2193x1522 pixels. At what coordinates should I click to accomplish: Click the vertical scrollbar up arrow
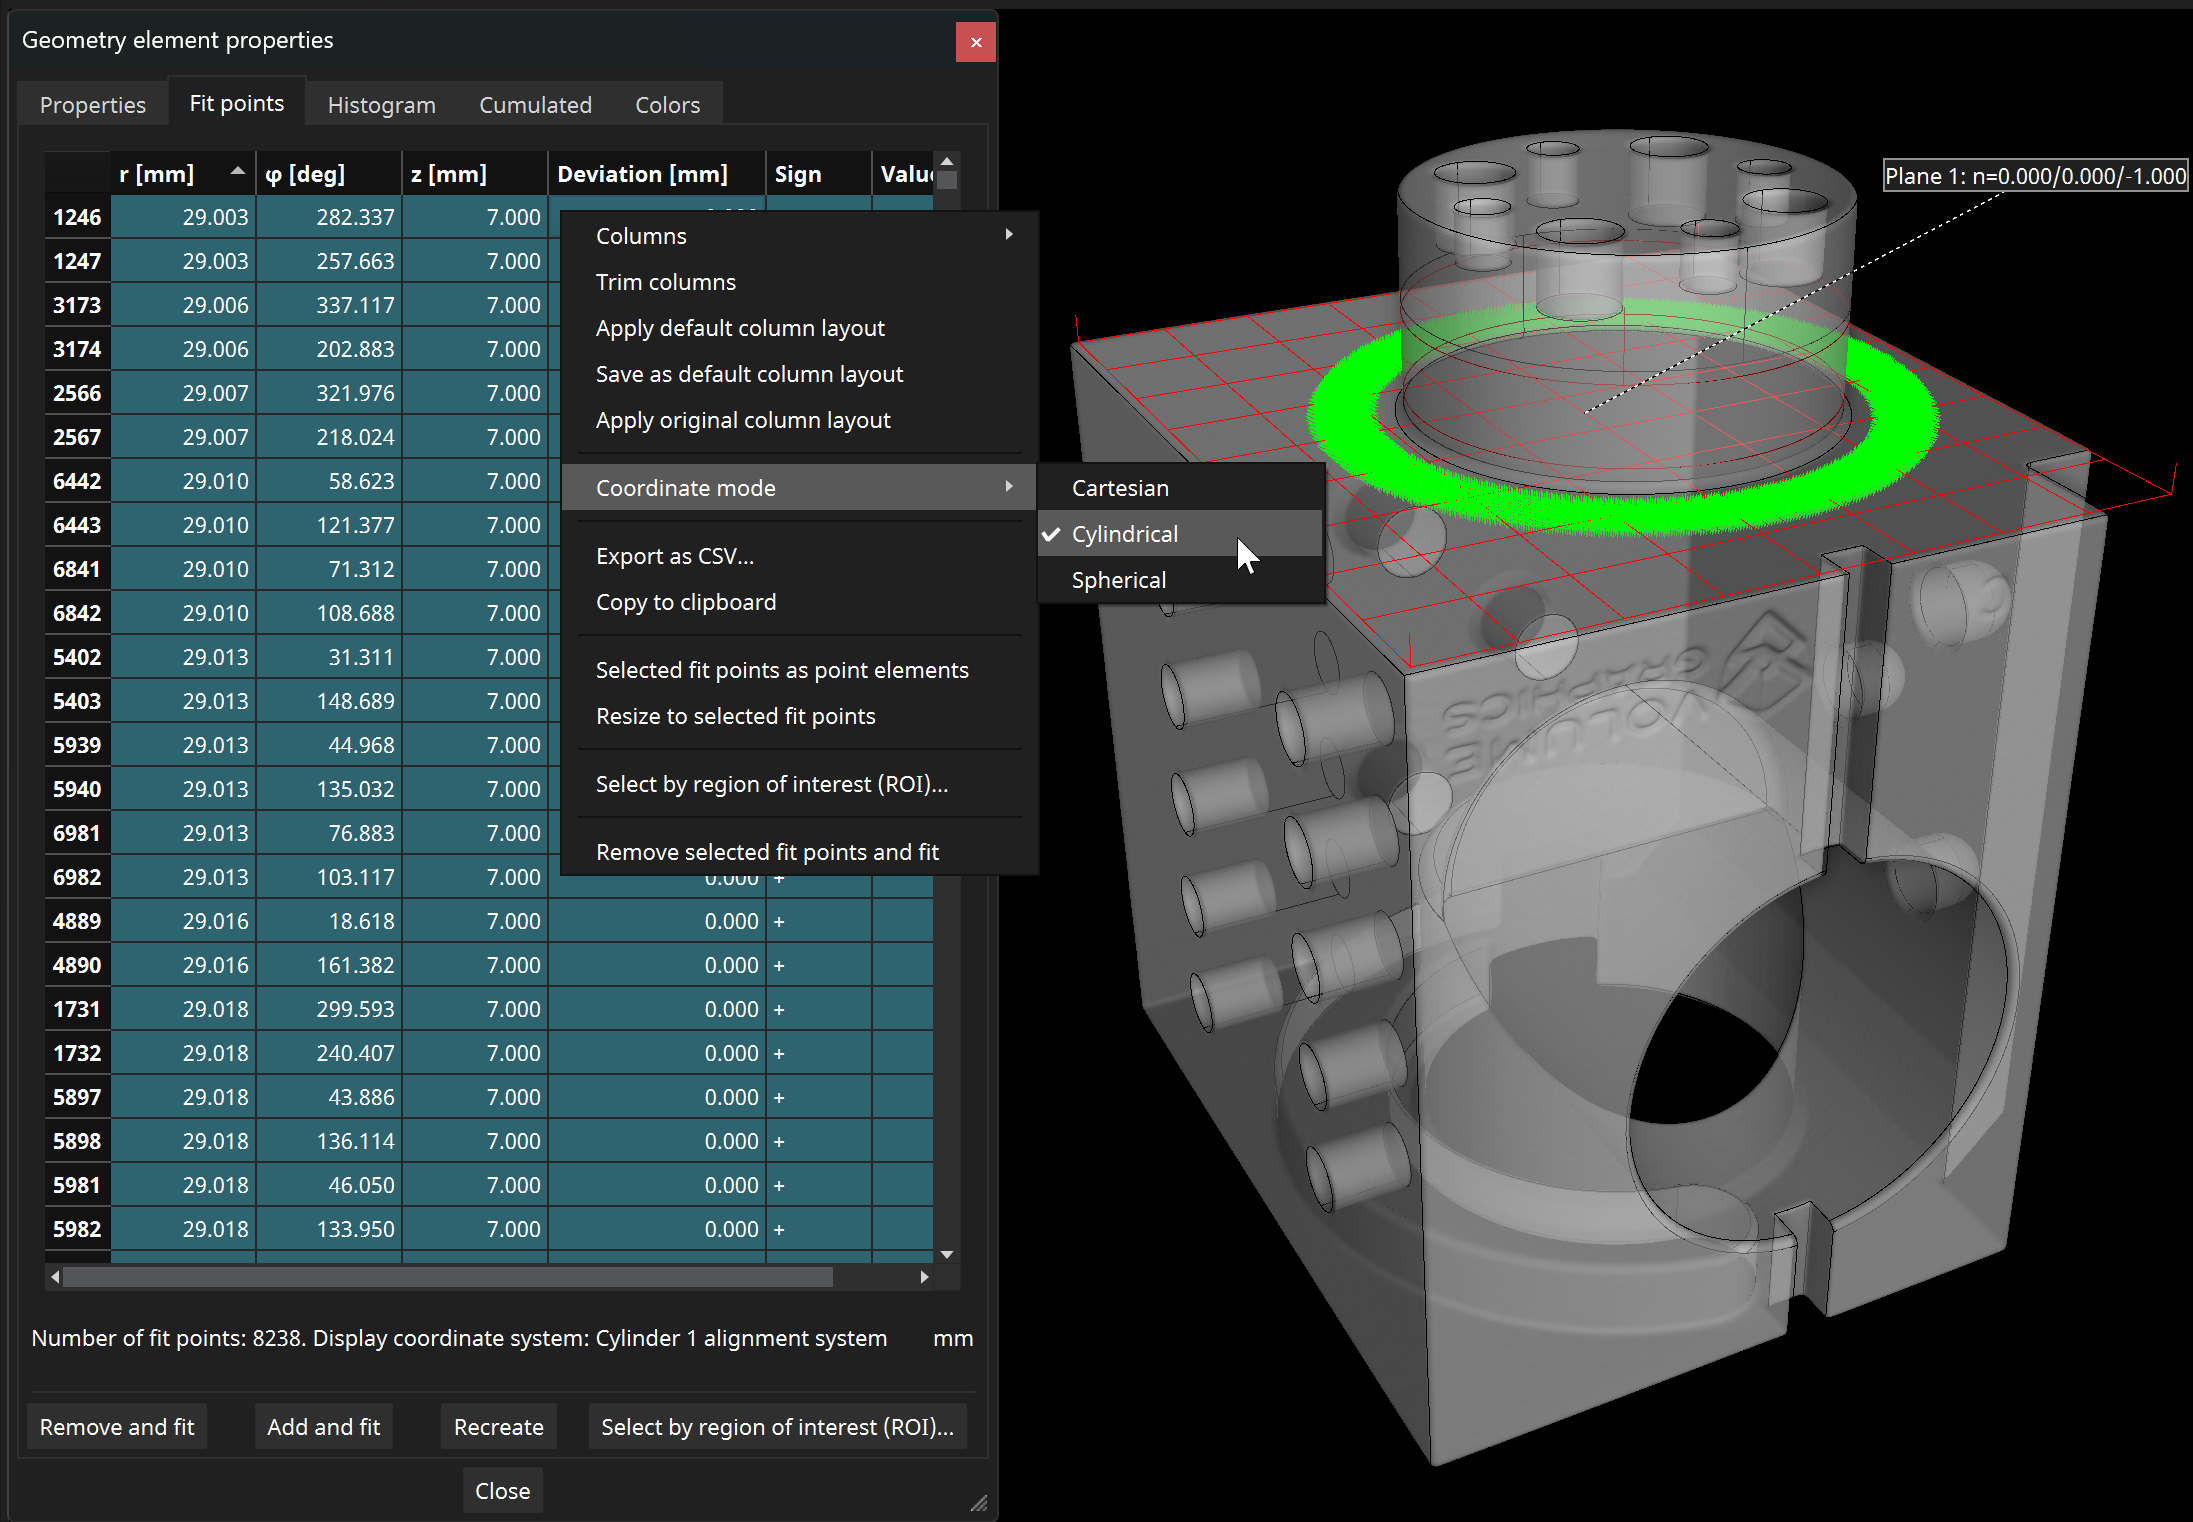click(x=946, y=161)
